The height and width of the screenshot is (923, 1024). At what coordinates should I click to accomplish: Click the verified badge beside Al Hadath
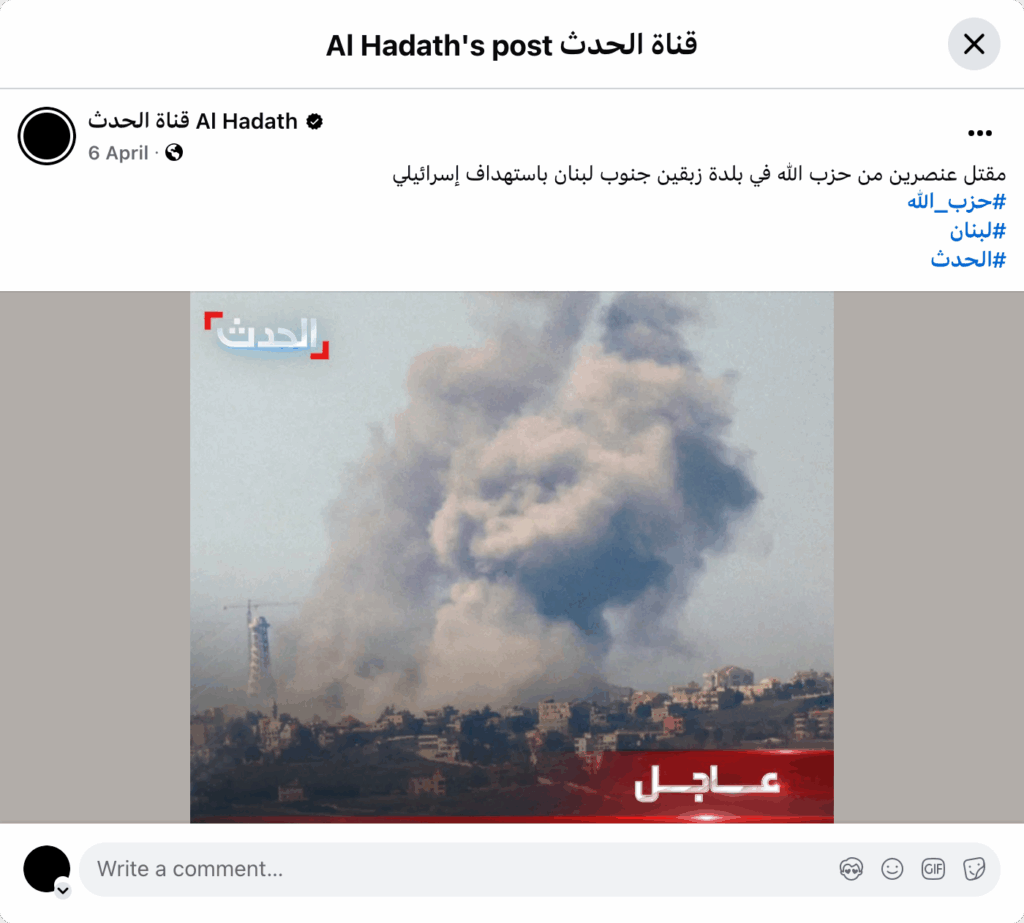pos(315,121)
